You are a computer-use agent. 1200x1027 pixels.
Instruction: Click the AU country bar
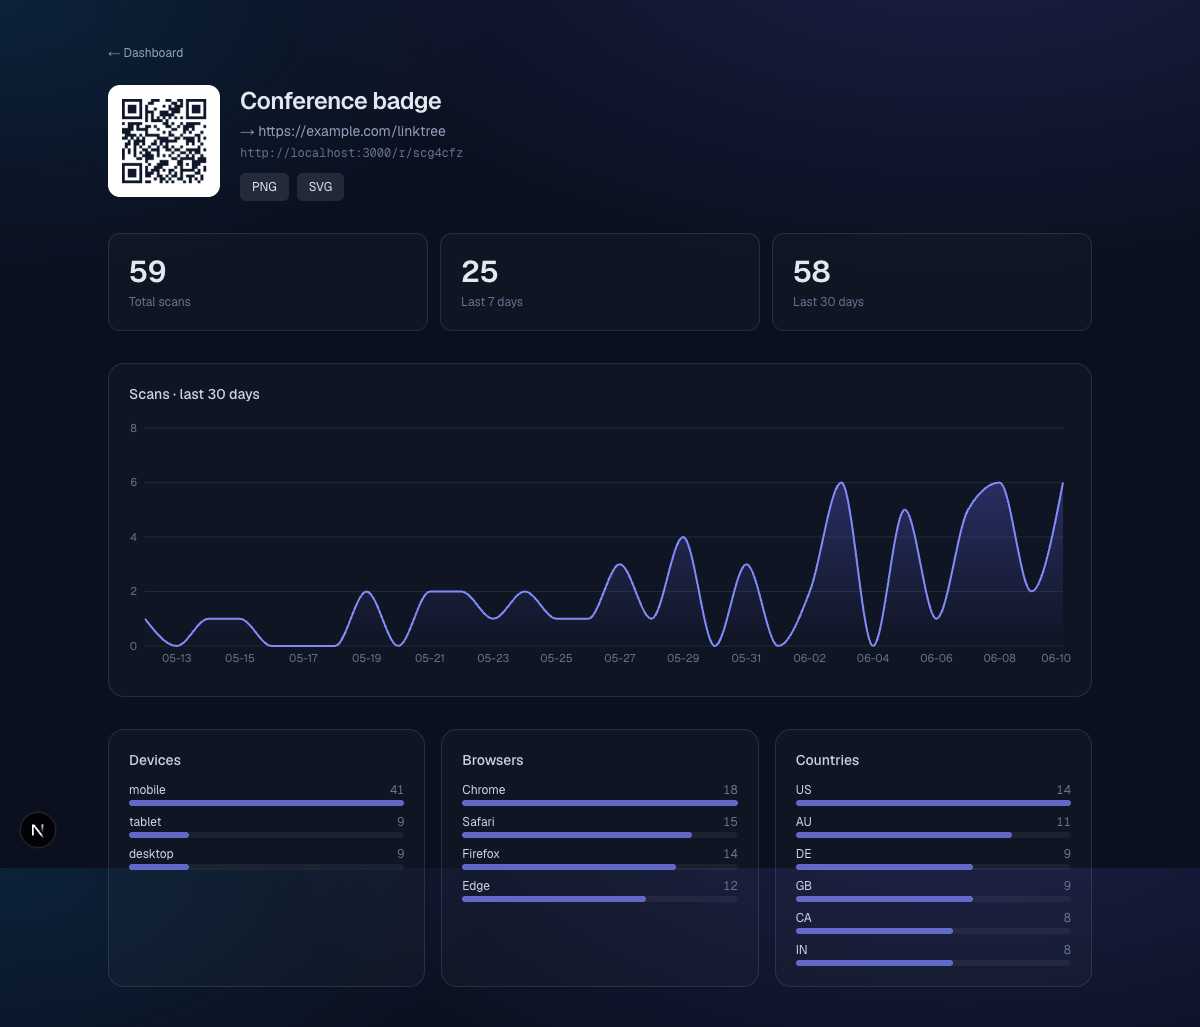pyautogui.click(x=933, y=835)
